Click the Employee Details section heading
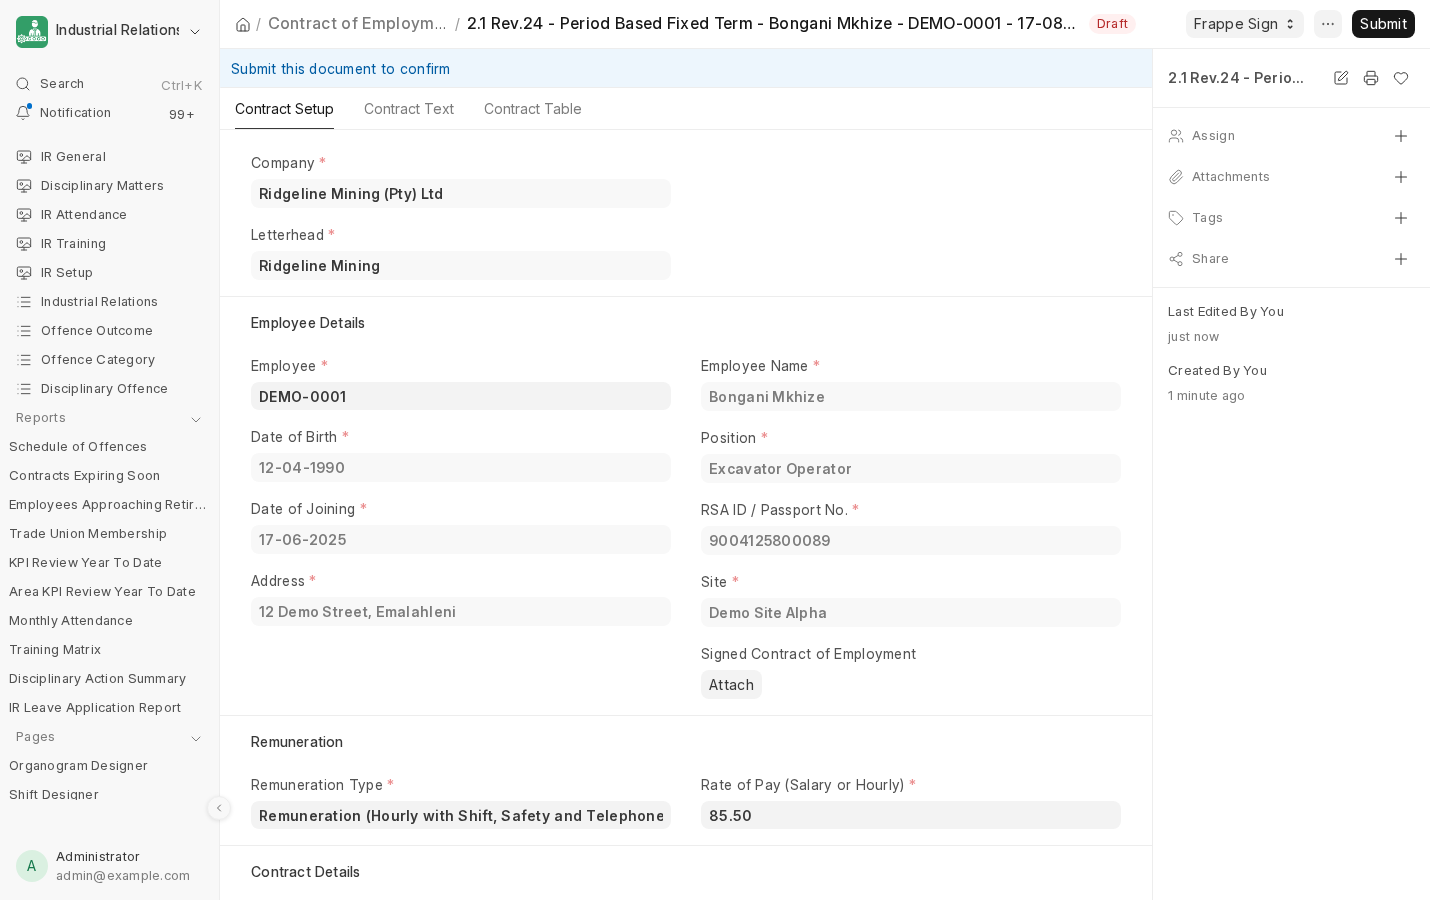The height and width of the screenshot is (900, 1440). click(x=308, y=323)
